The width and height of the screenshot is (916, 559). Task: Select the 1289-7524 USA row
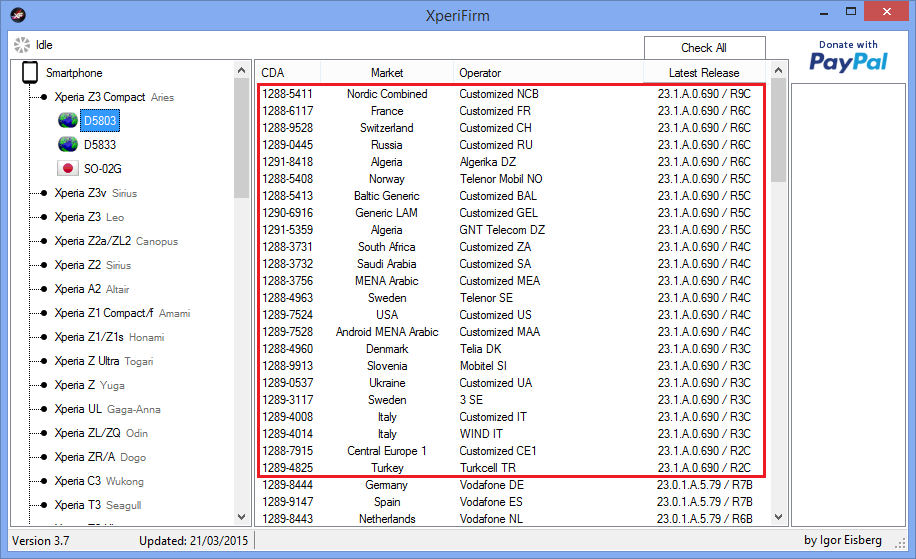[511, 314]
